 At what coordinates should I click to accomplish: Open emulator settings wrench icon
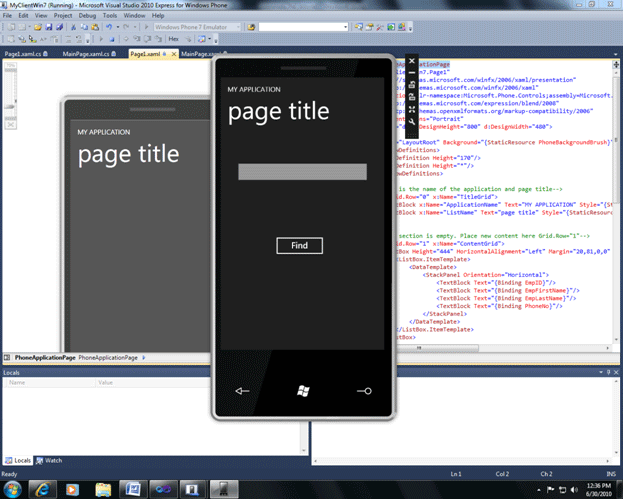point(412,122)
